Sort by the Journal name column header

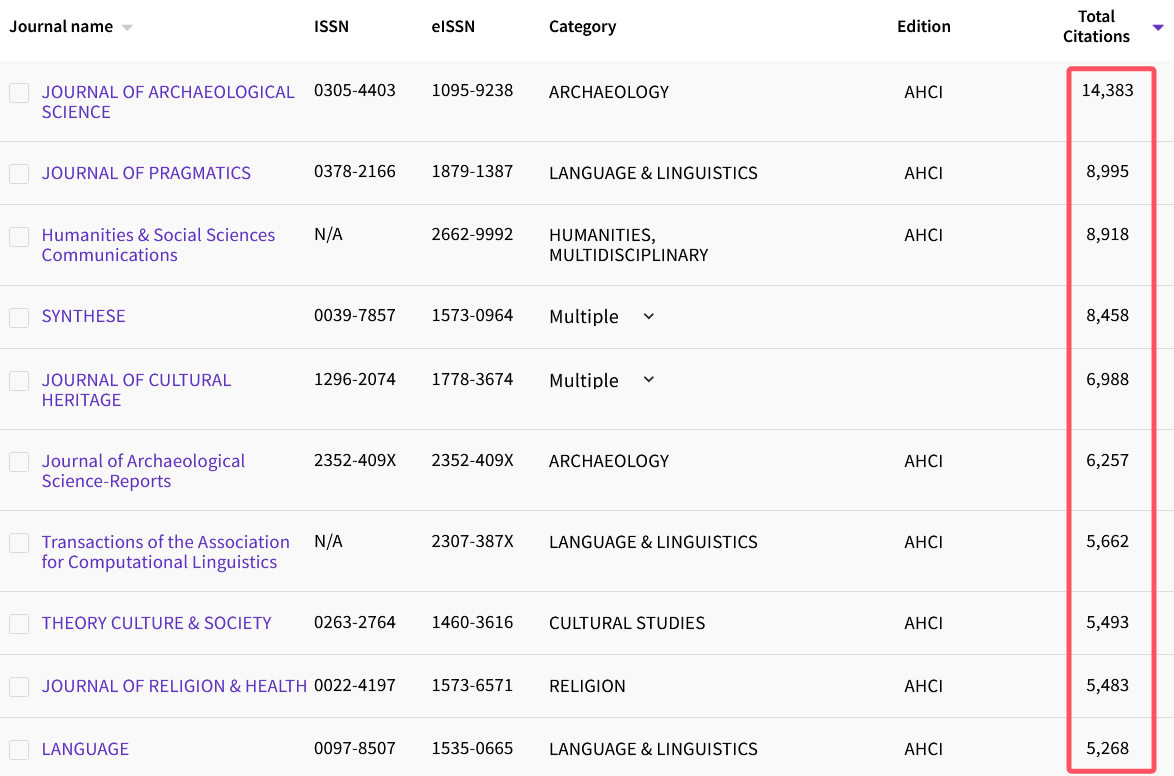[61, 27]
